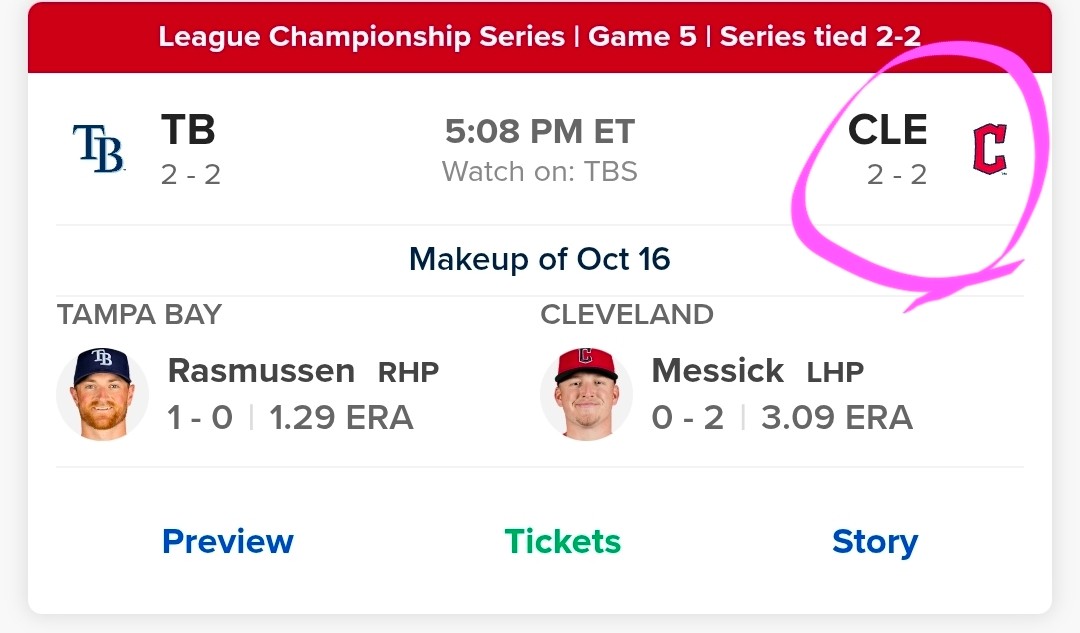
Task: Click the CLEVELAND heading
Action: (627, 315)
